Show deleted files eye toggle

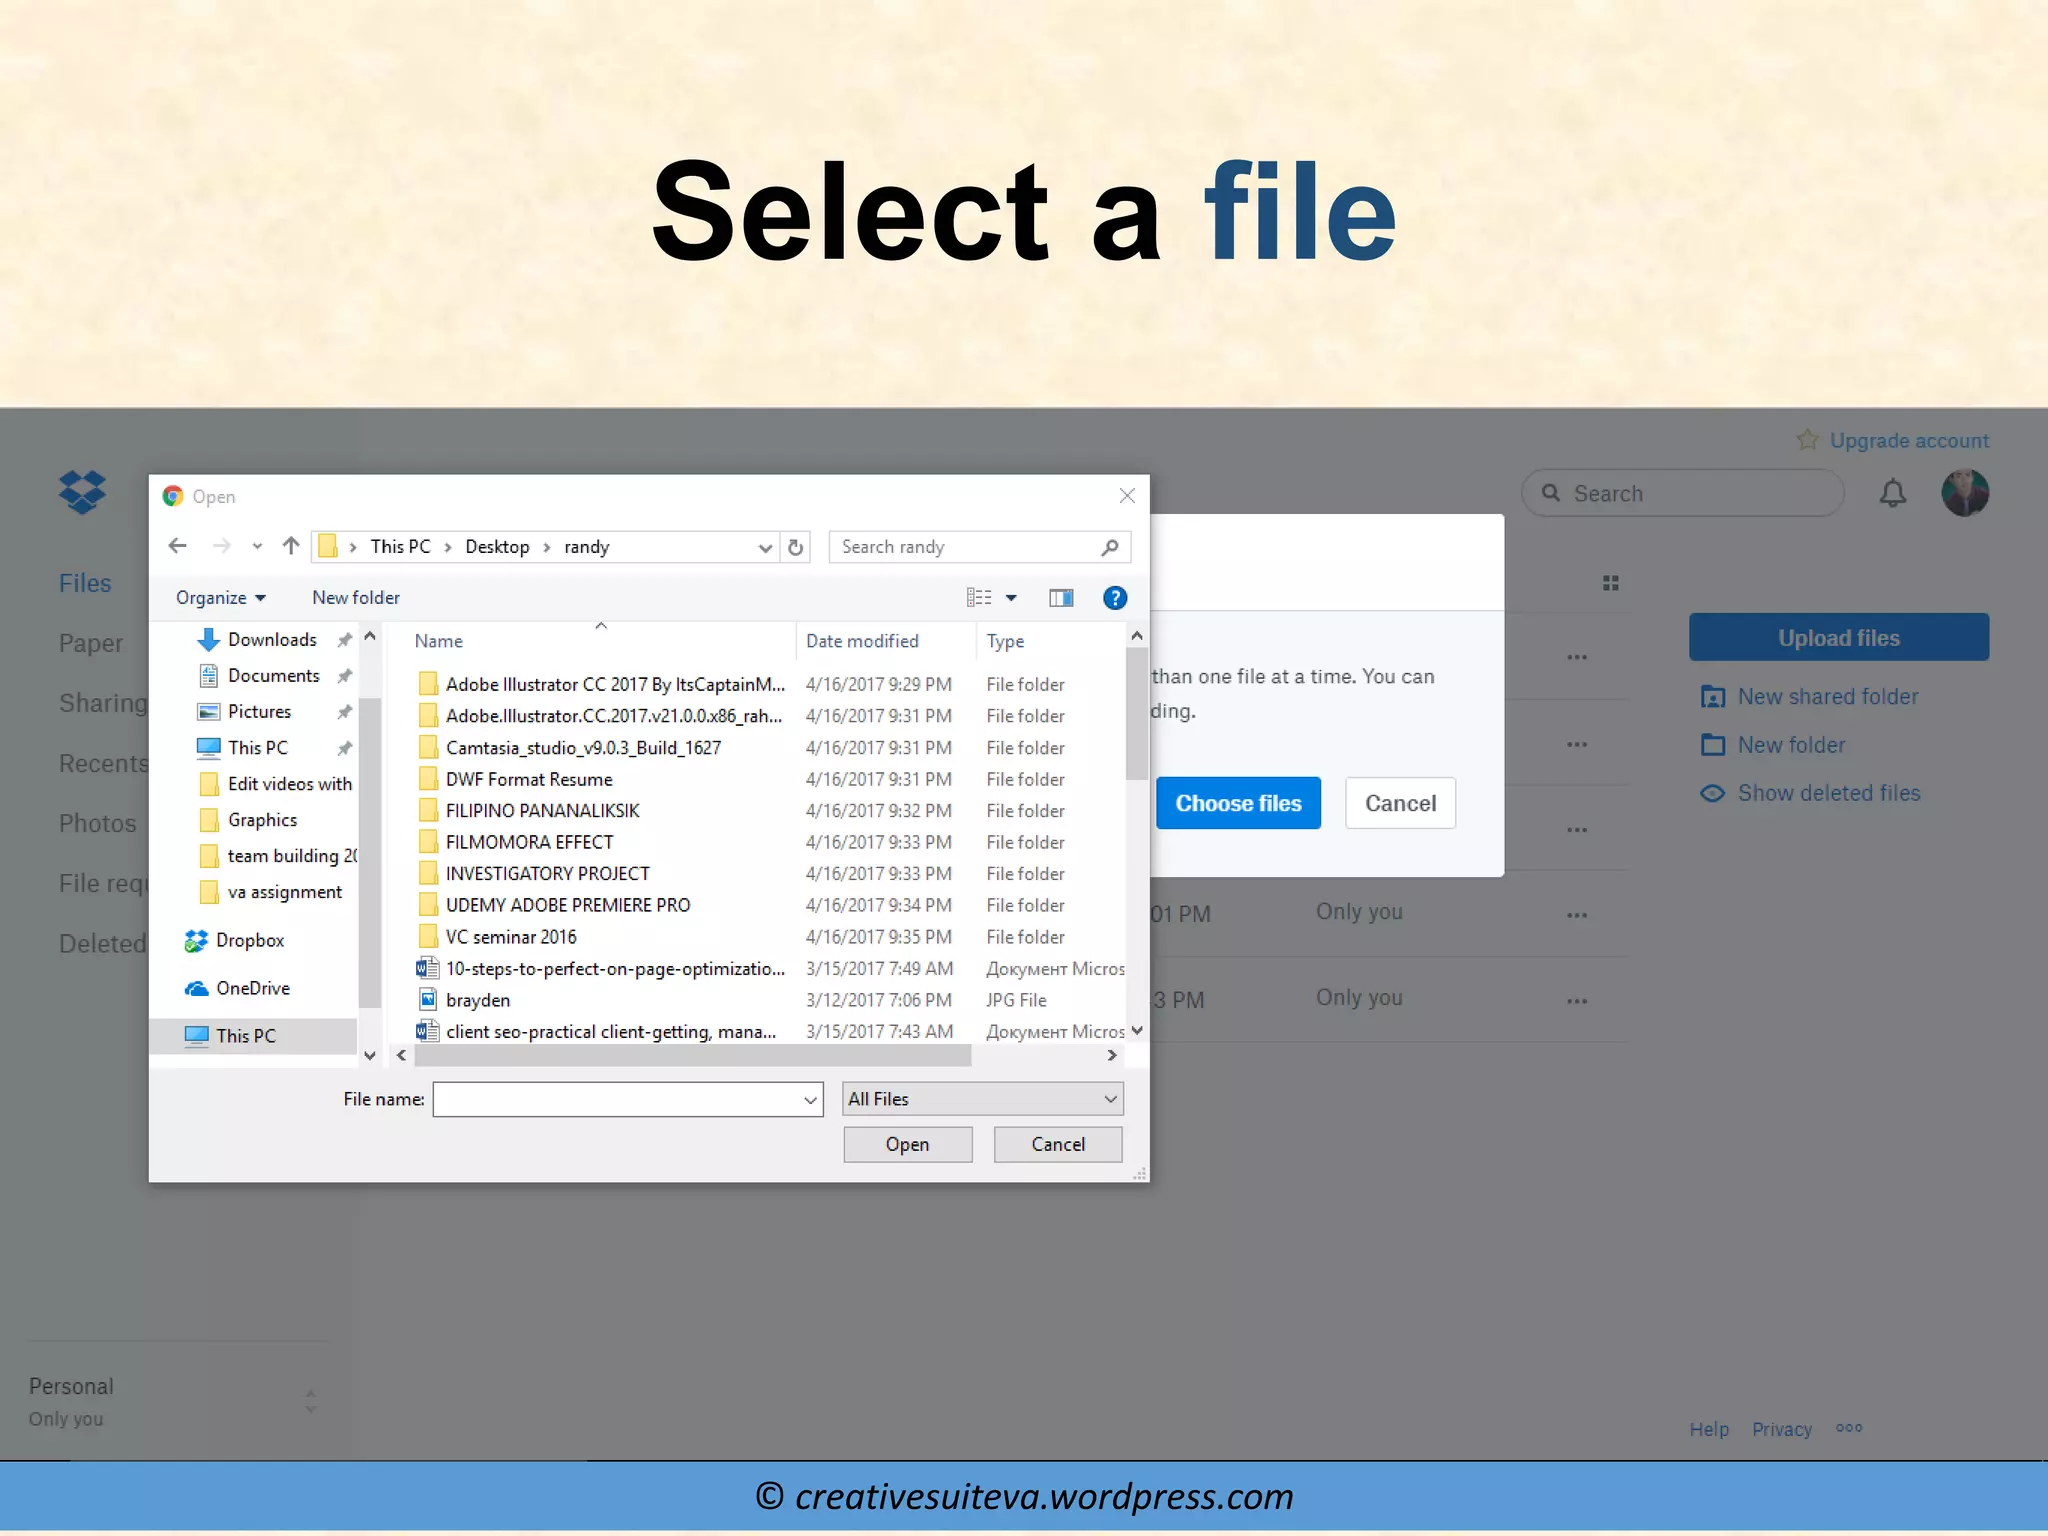[1713, 793]
